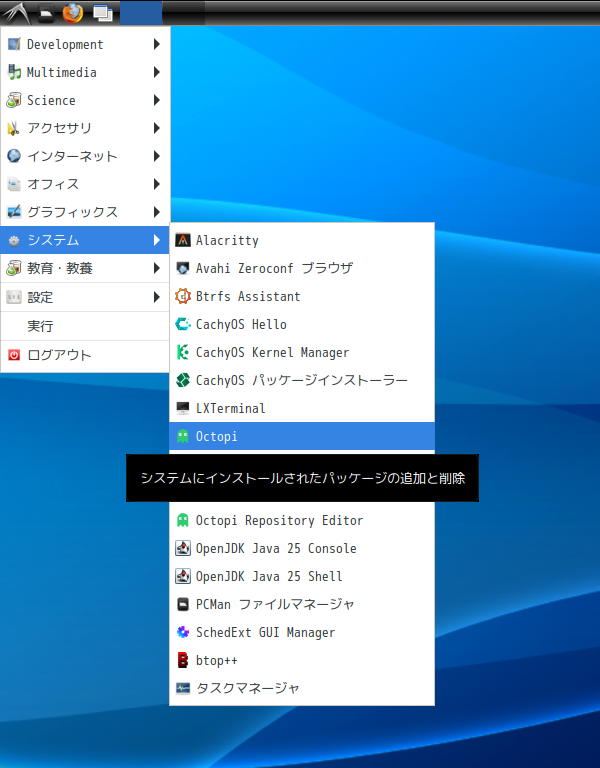
Task: Click the Alacritty app icon
Action: coord(183,240)
